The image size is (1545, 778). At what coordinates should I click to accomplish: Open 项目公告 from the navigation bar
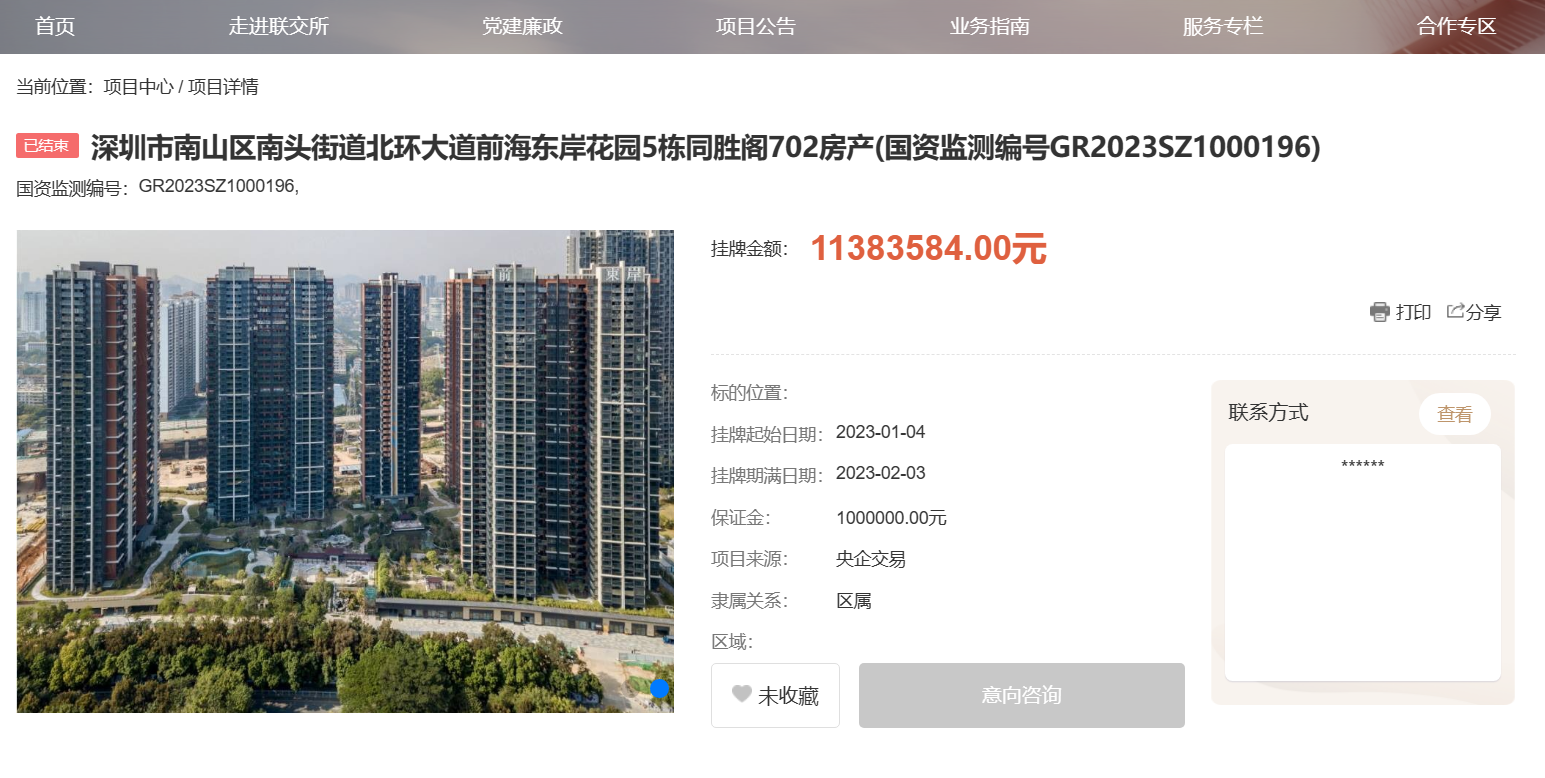tap(756, 27)
